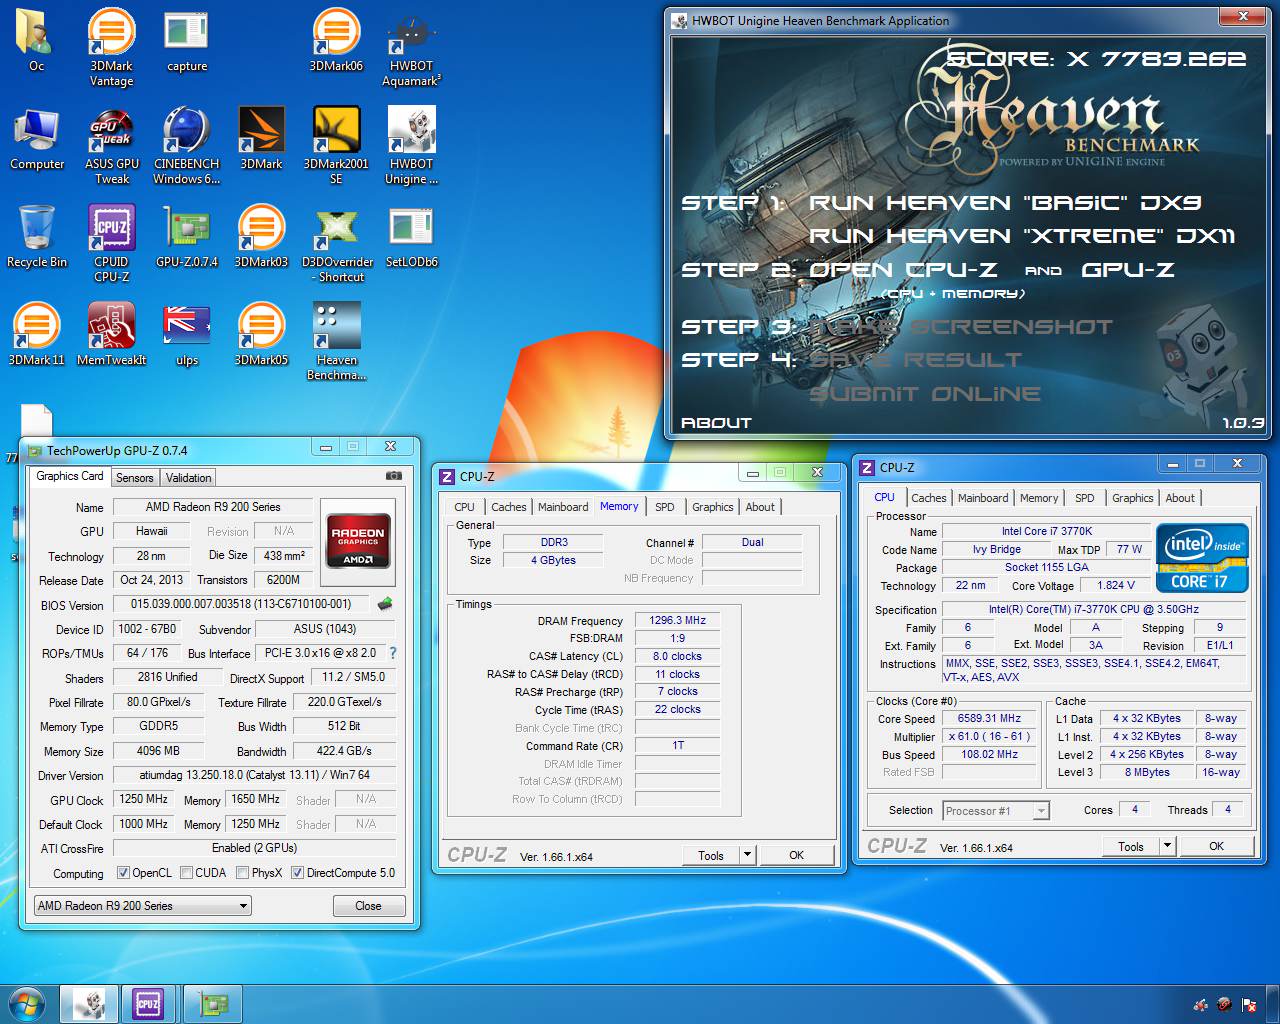
Task: Click the Action Center flag tray icon
Action: coord(1248,1005)
